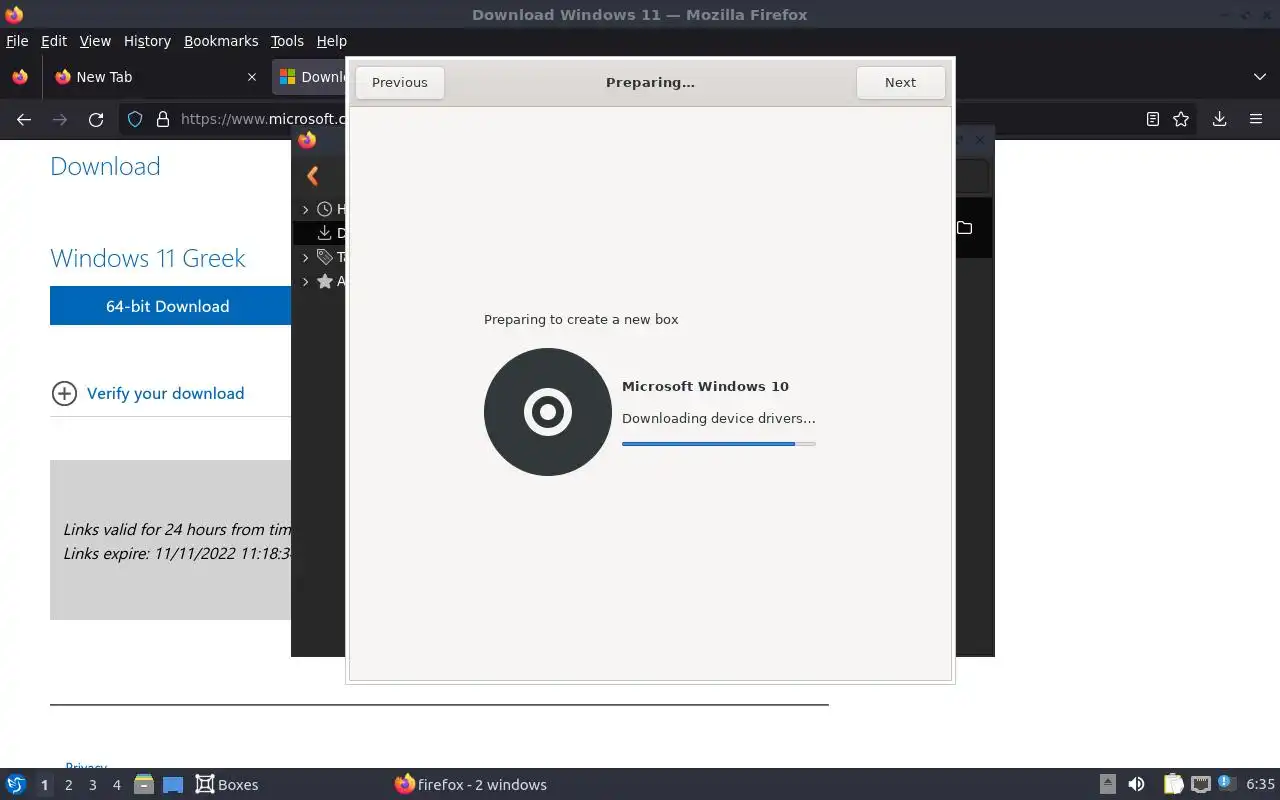1280x800 pixels.
Task: Open the list all tabs dropdown
Action: [x=1259, y=77]
